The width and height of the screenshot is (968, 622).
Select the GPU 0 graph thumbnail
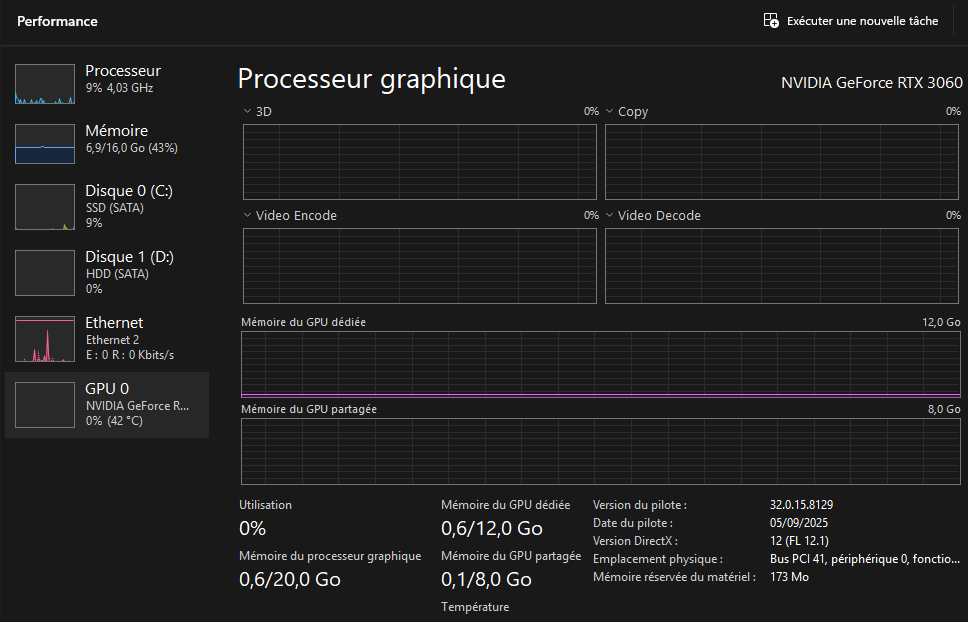coord(45,404)
